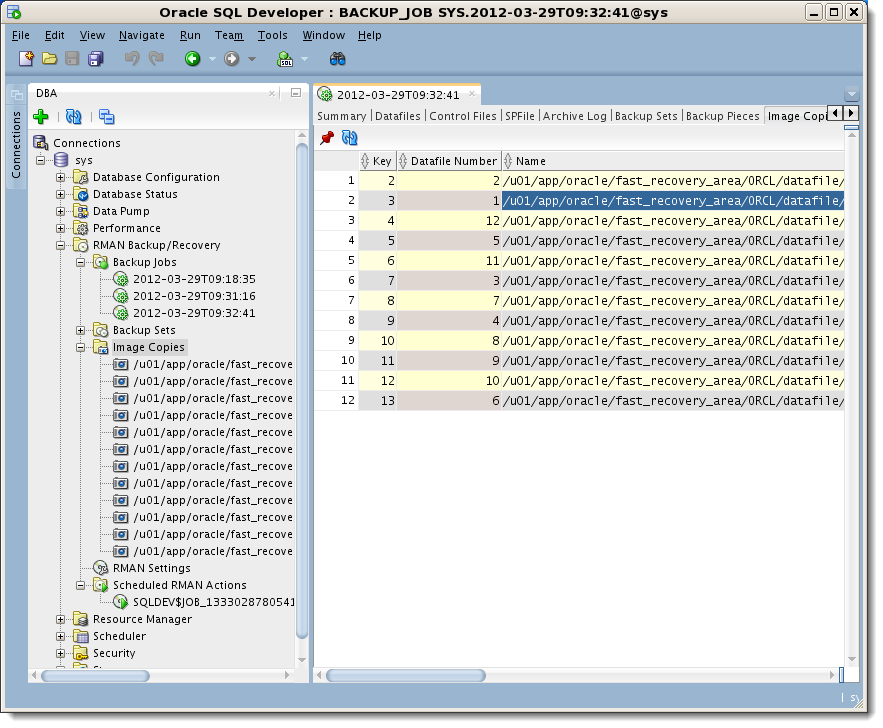This screenshot has width=883, height=728.
Task: Click the pin (Freeze View) icon
Action: click(x=327, y=139)
